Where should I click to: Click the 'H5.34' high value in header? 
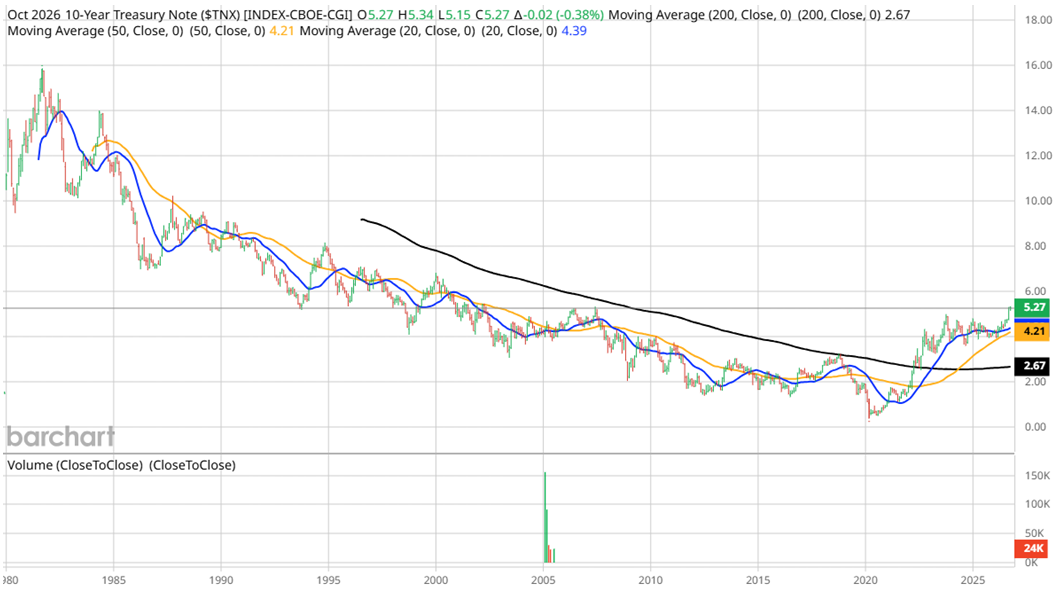click(415, 14)
